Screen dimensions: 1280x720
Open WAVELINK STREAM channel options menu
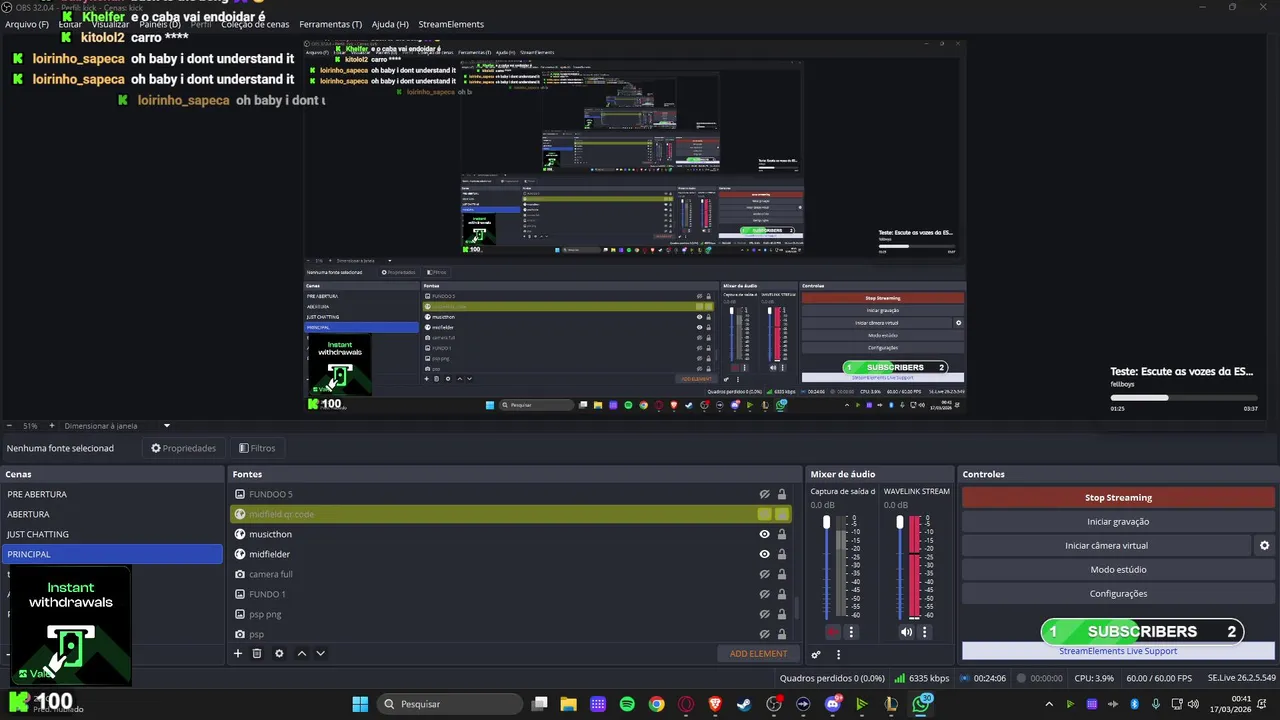pos(925,632)
